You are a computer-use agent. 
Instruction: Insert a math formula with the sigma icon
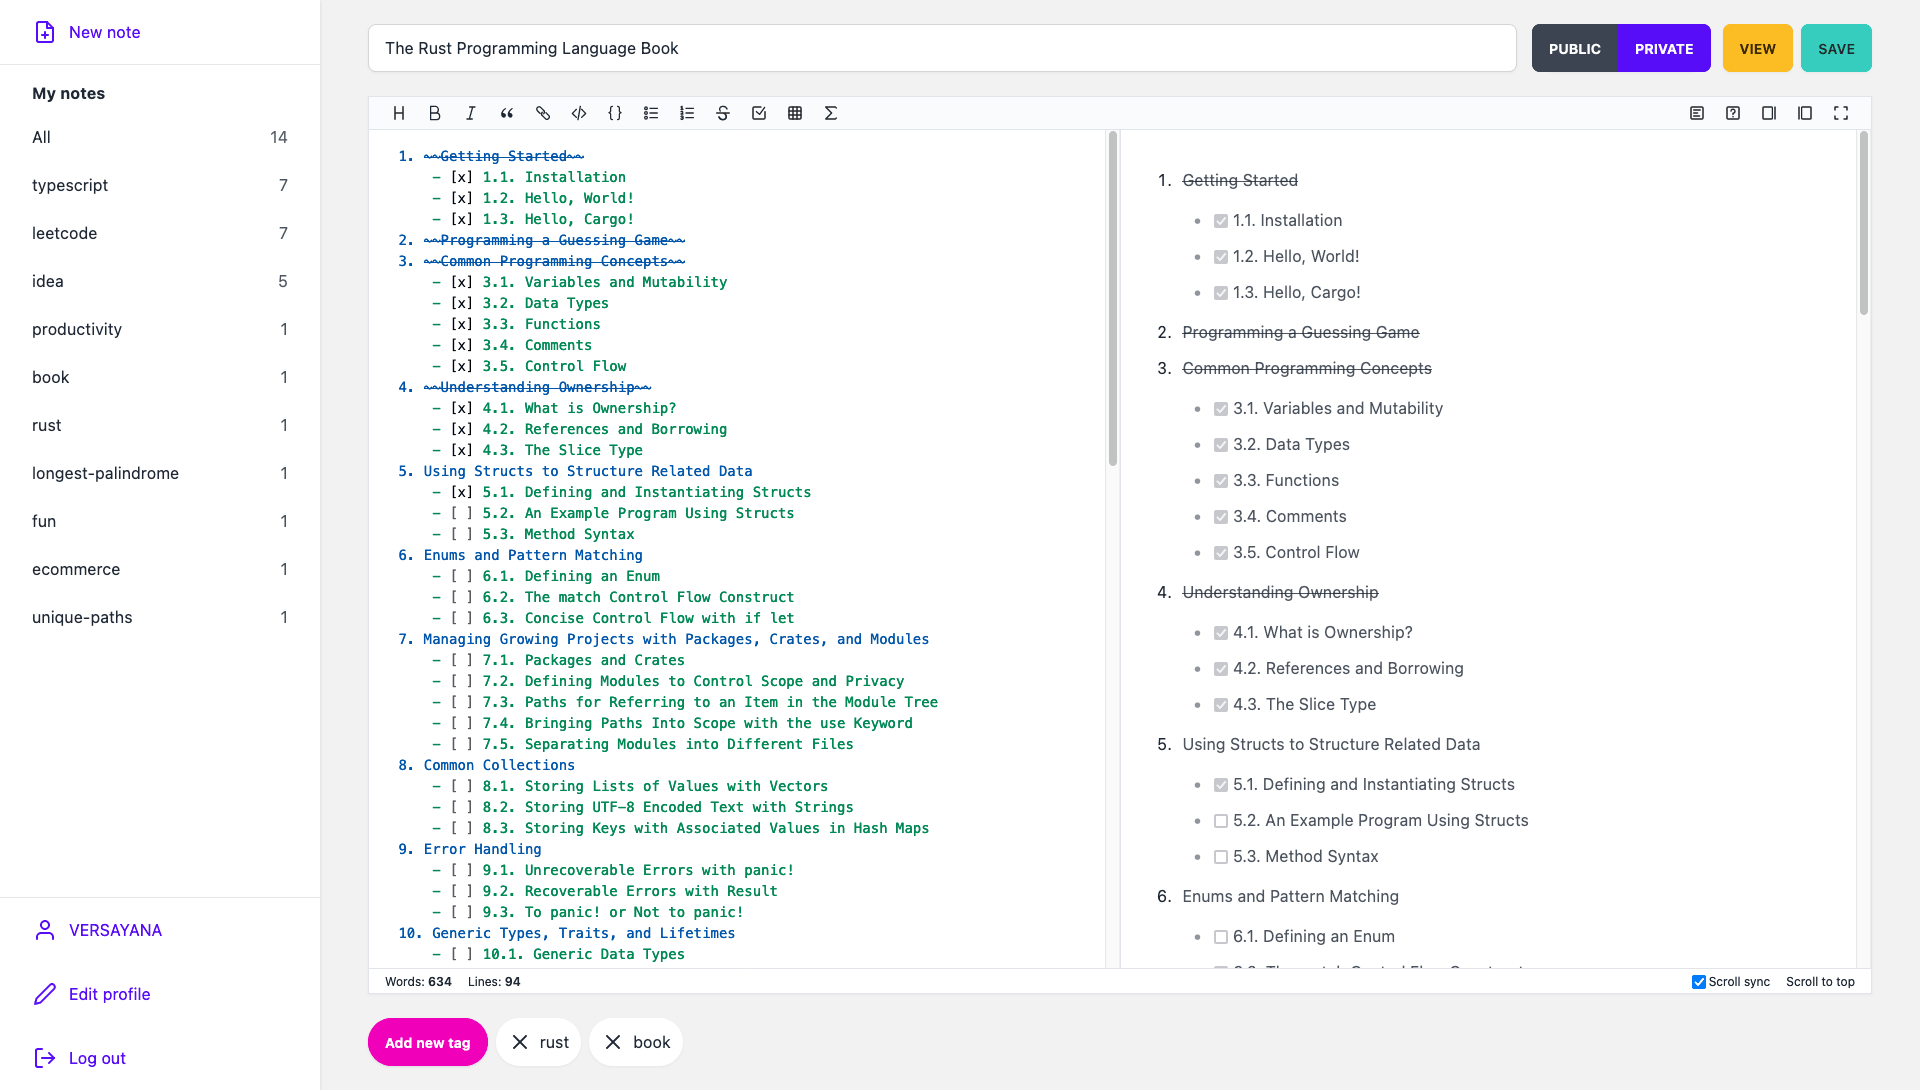click(x=831, y=113)
